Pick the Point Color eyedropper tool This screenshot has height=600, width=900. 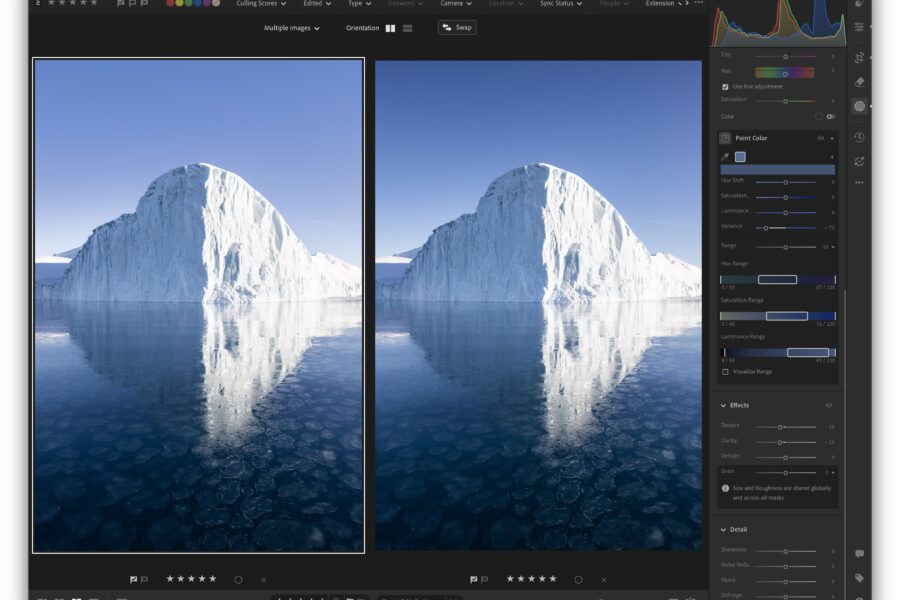tap(726, 157)
